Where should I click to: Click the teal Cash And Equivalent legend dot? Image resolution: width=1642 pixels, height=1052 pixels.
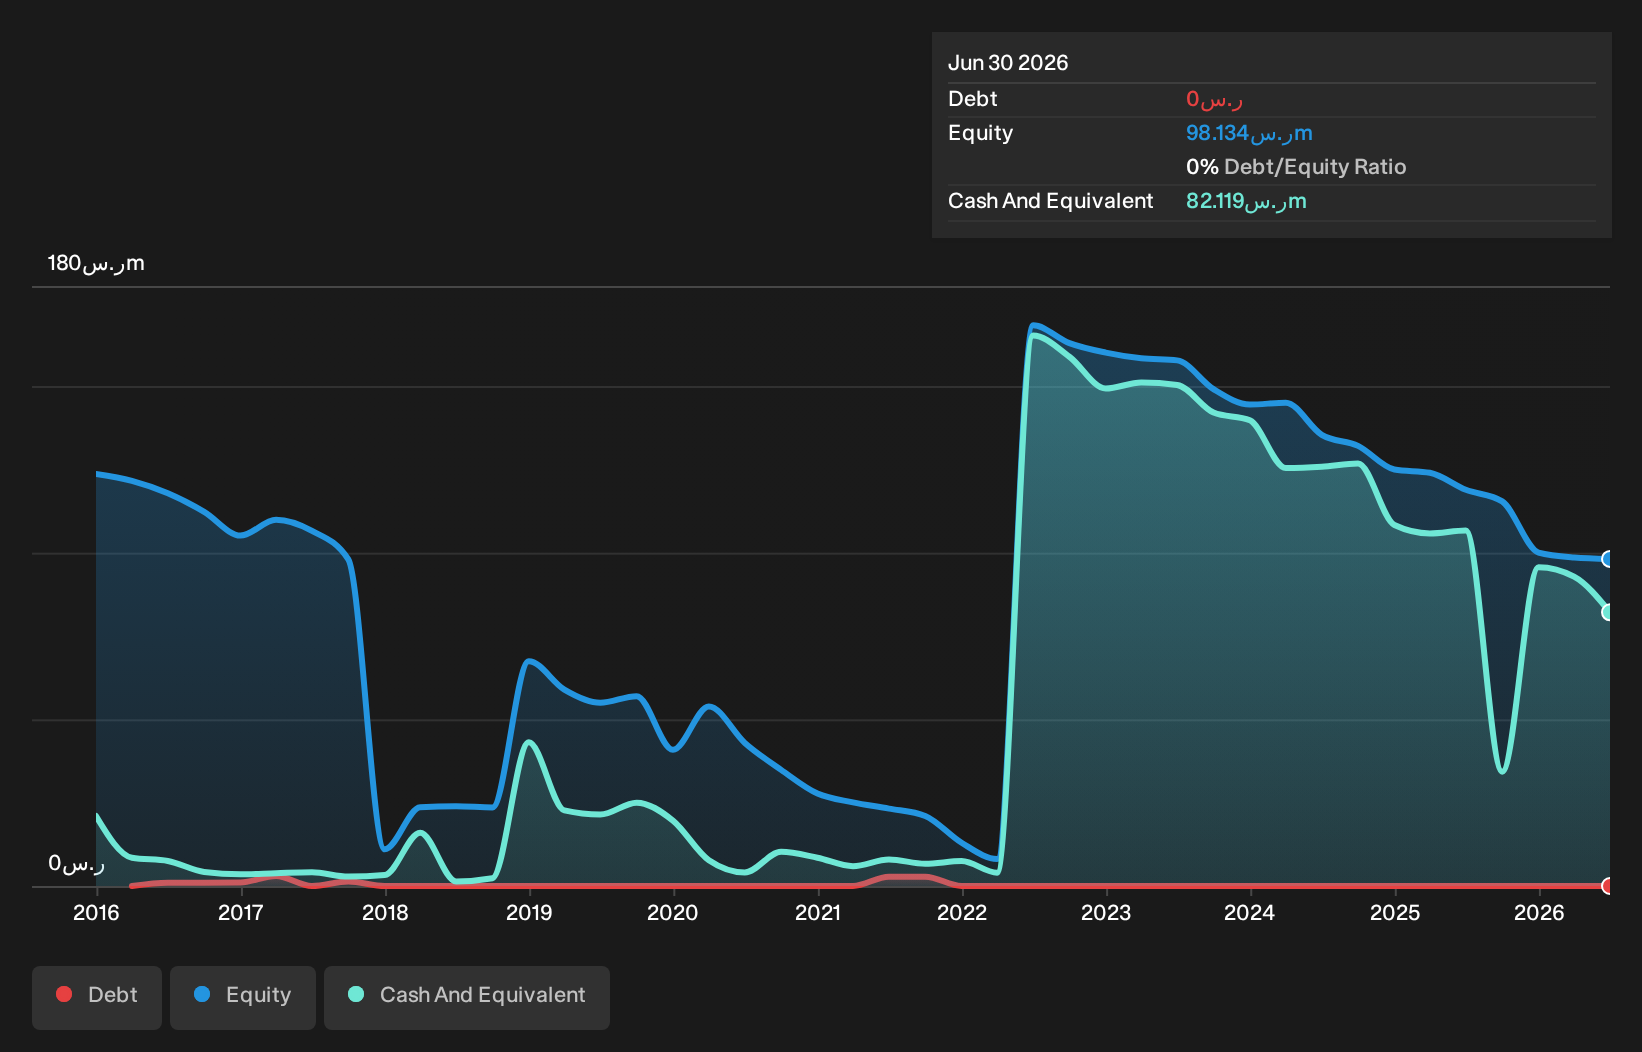pyautogui.click(x=356, y=994)
